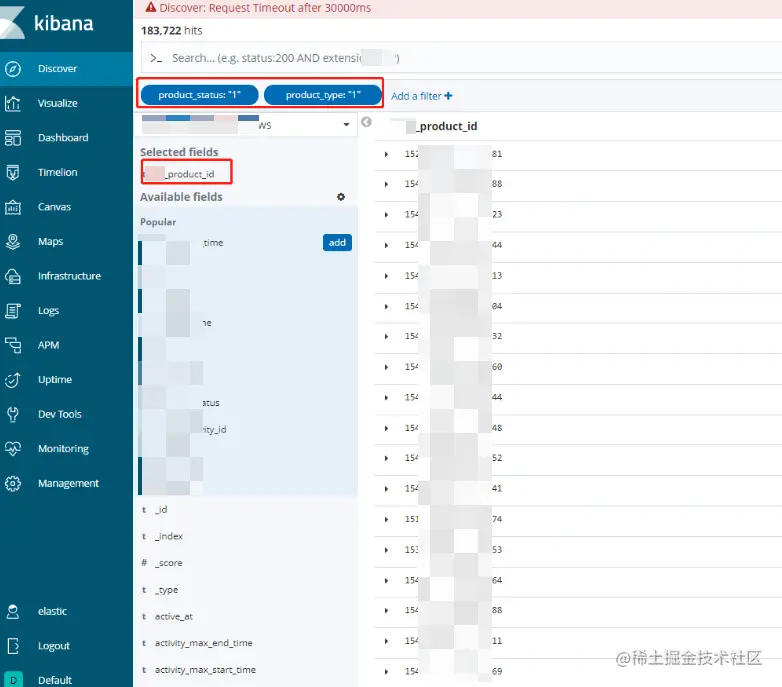The image size is (782, 687).
Task: Click the product_status: "1" filter pill
Action: [x=199, y=95]
